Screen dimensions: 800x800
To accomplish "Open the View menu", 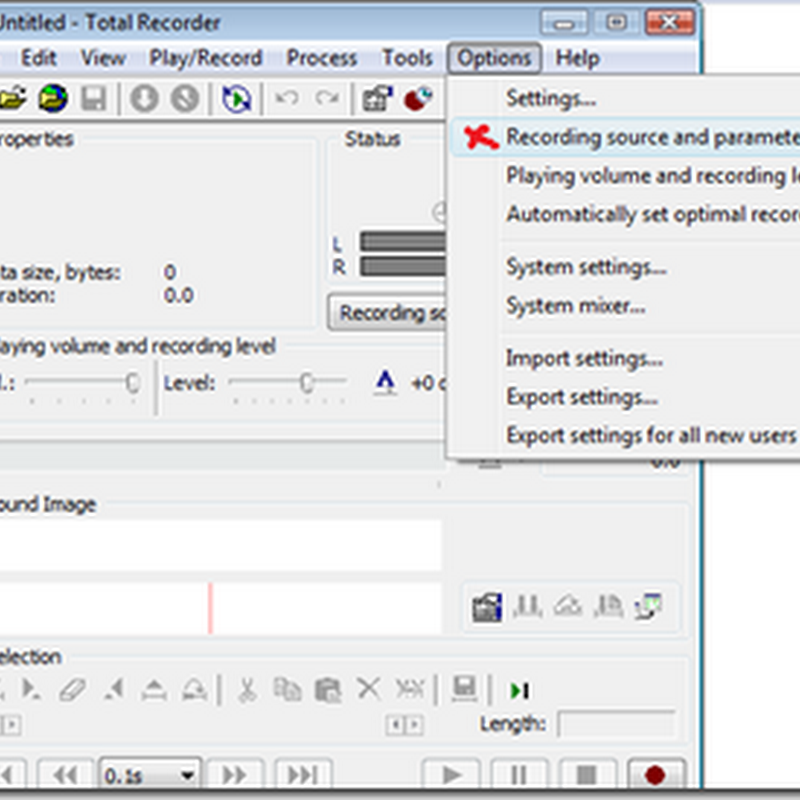I will point(103,58).
